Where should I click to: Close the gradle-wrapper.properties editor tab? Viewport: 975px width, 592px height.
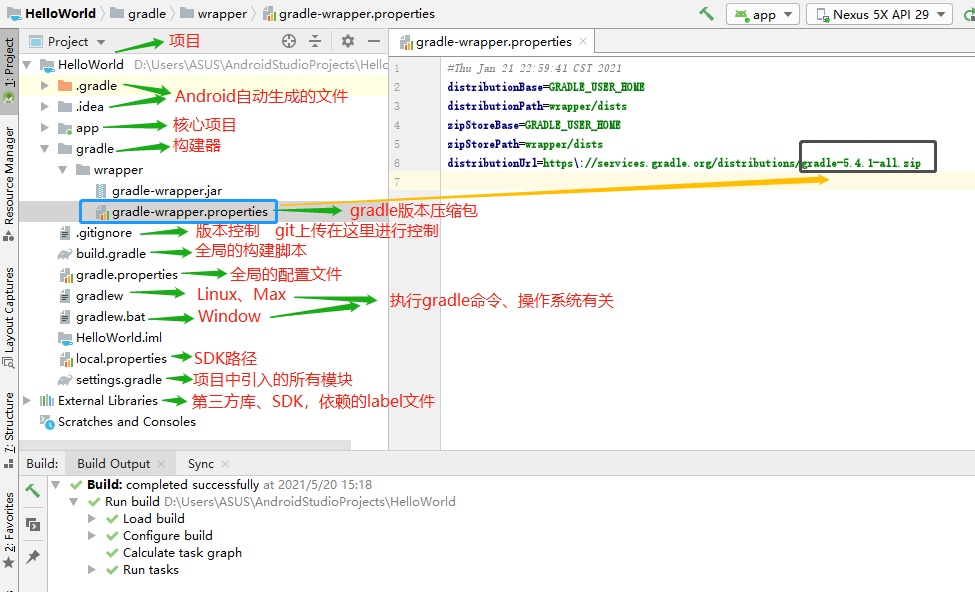[583, 41]
